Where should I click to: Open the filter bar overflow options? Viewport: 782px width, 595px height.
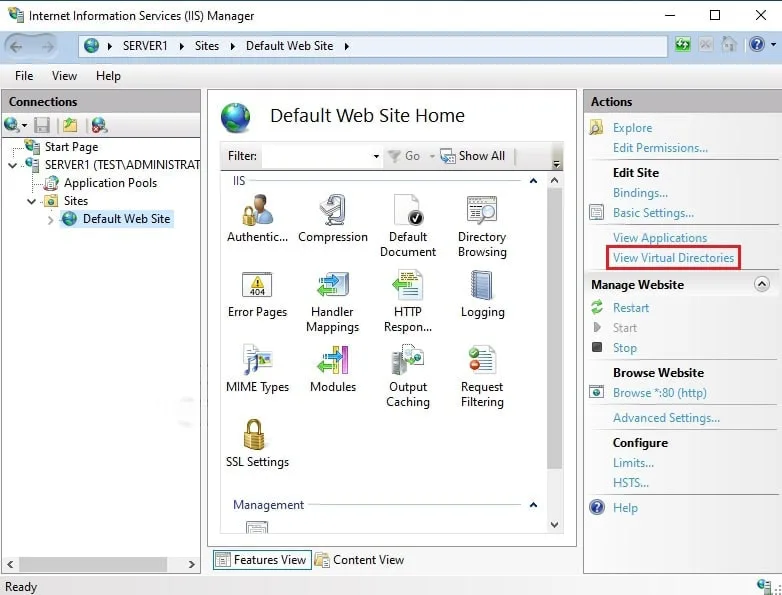[557, 164]
